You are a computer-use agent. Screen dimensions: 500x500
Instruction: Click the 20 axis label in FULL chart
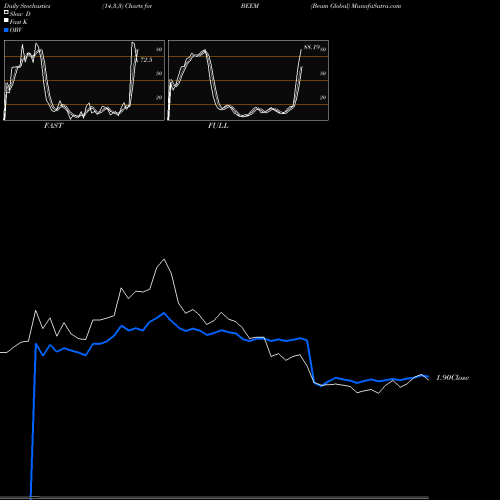pos(323,97)
